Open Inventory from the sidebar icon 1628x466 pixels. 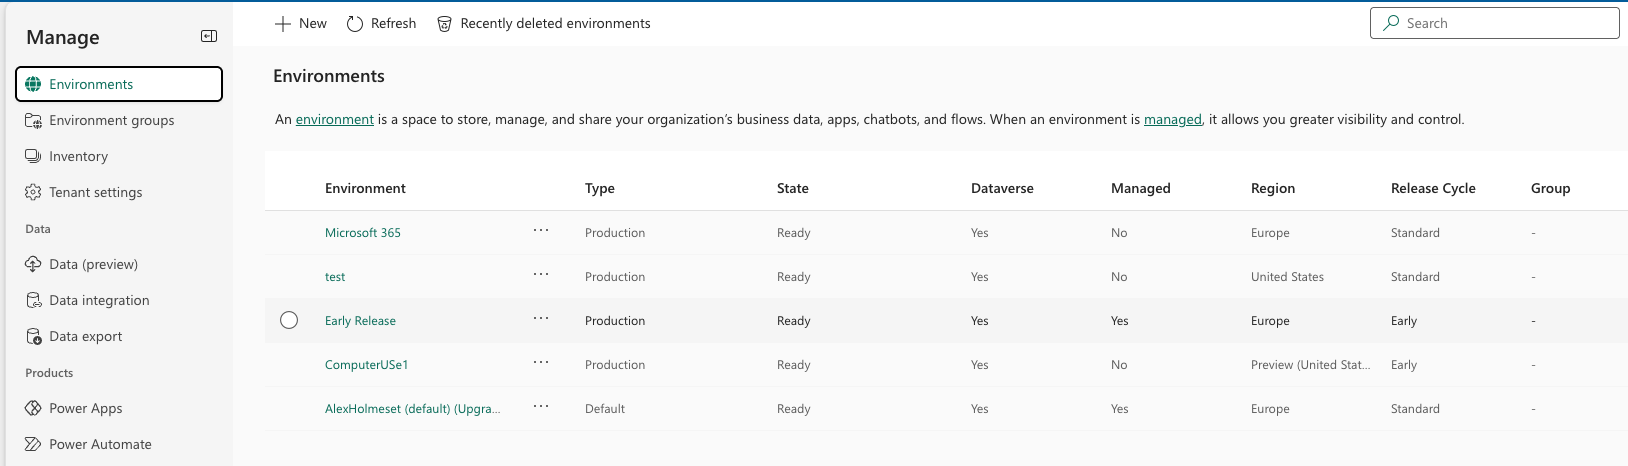pos(33,156)
